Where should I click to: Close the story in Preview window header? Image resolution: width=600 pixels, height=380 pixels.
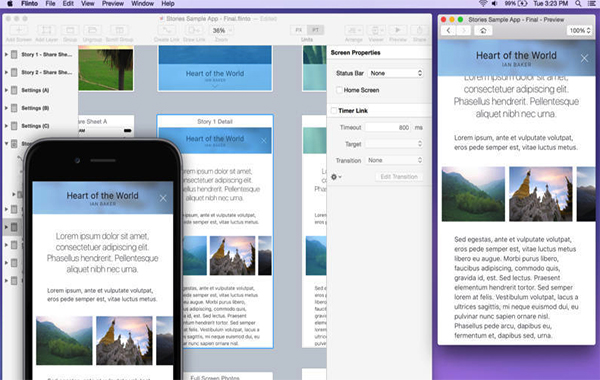coord(584,58)
